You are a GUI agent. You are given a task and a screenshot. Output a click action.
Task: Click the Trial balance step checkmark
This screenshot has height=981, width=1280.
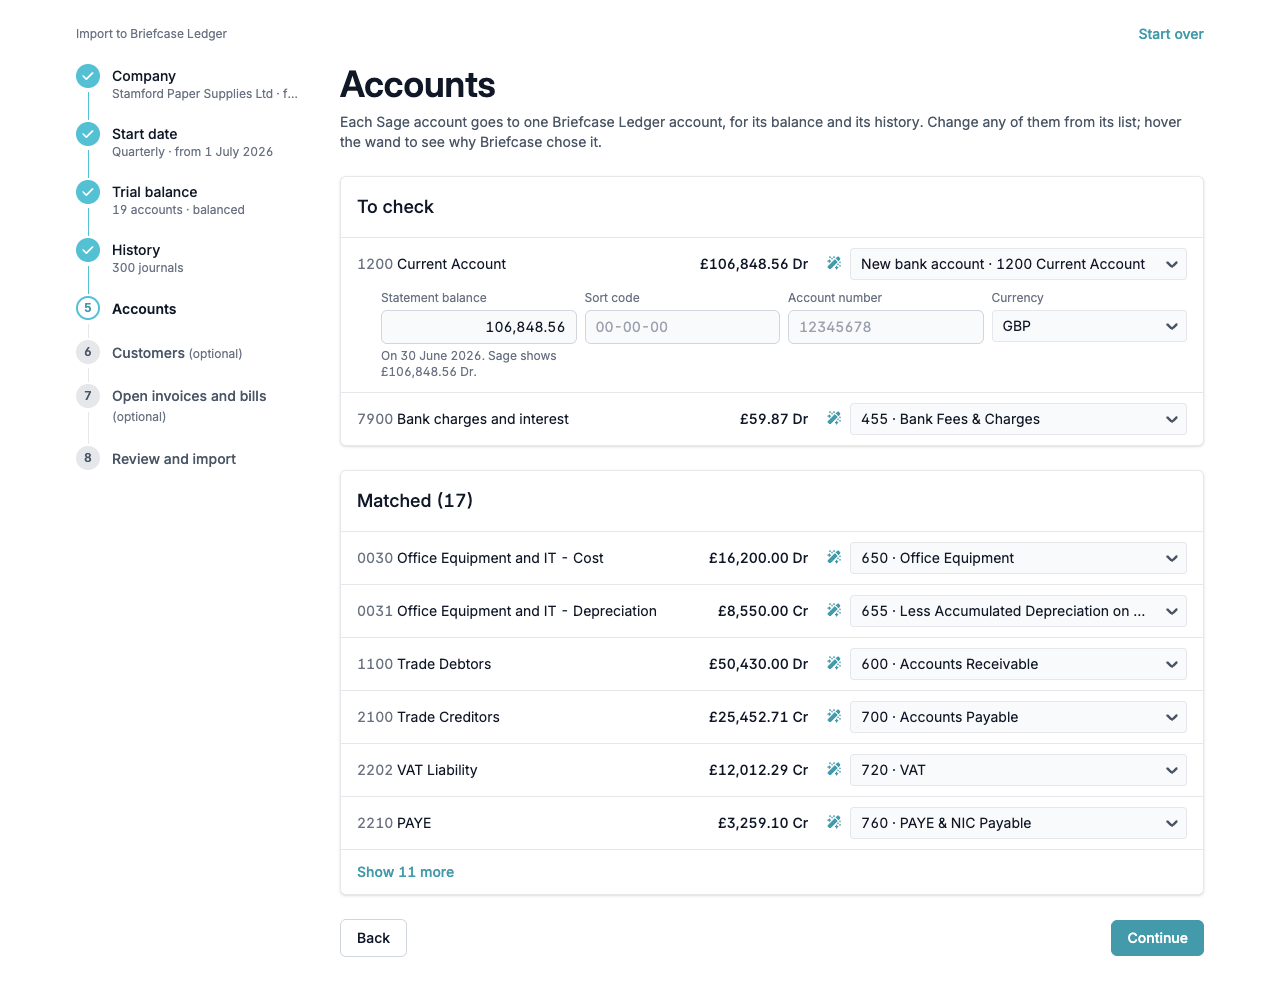click(x=88, y=192)
